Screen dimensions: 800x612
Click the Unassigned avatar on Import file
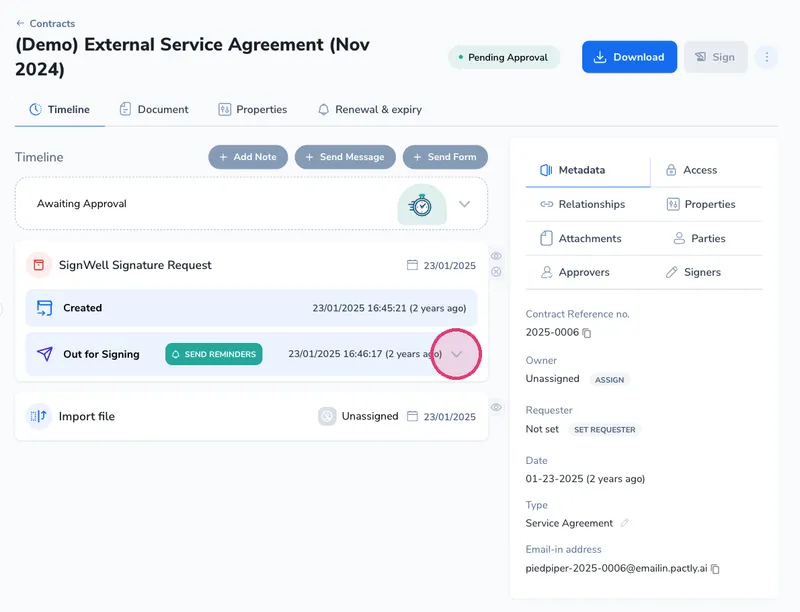point(327,416)
